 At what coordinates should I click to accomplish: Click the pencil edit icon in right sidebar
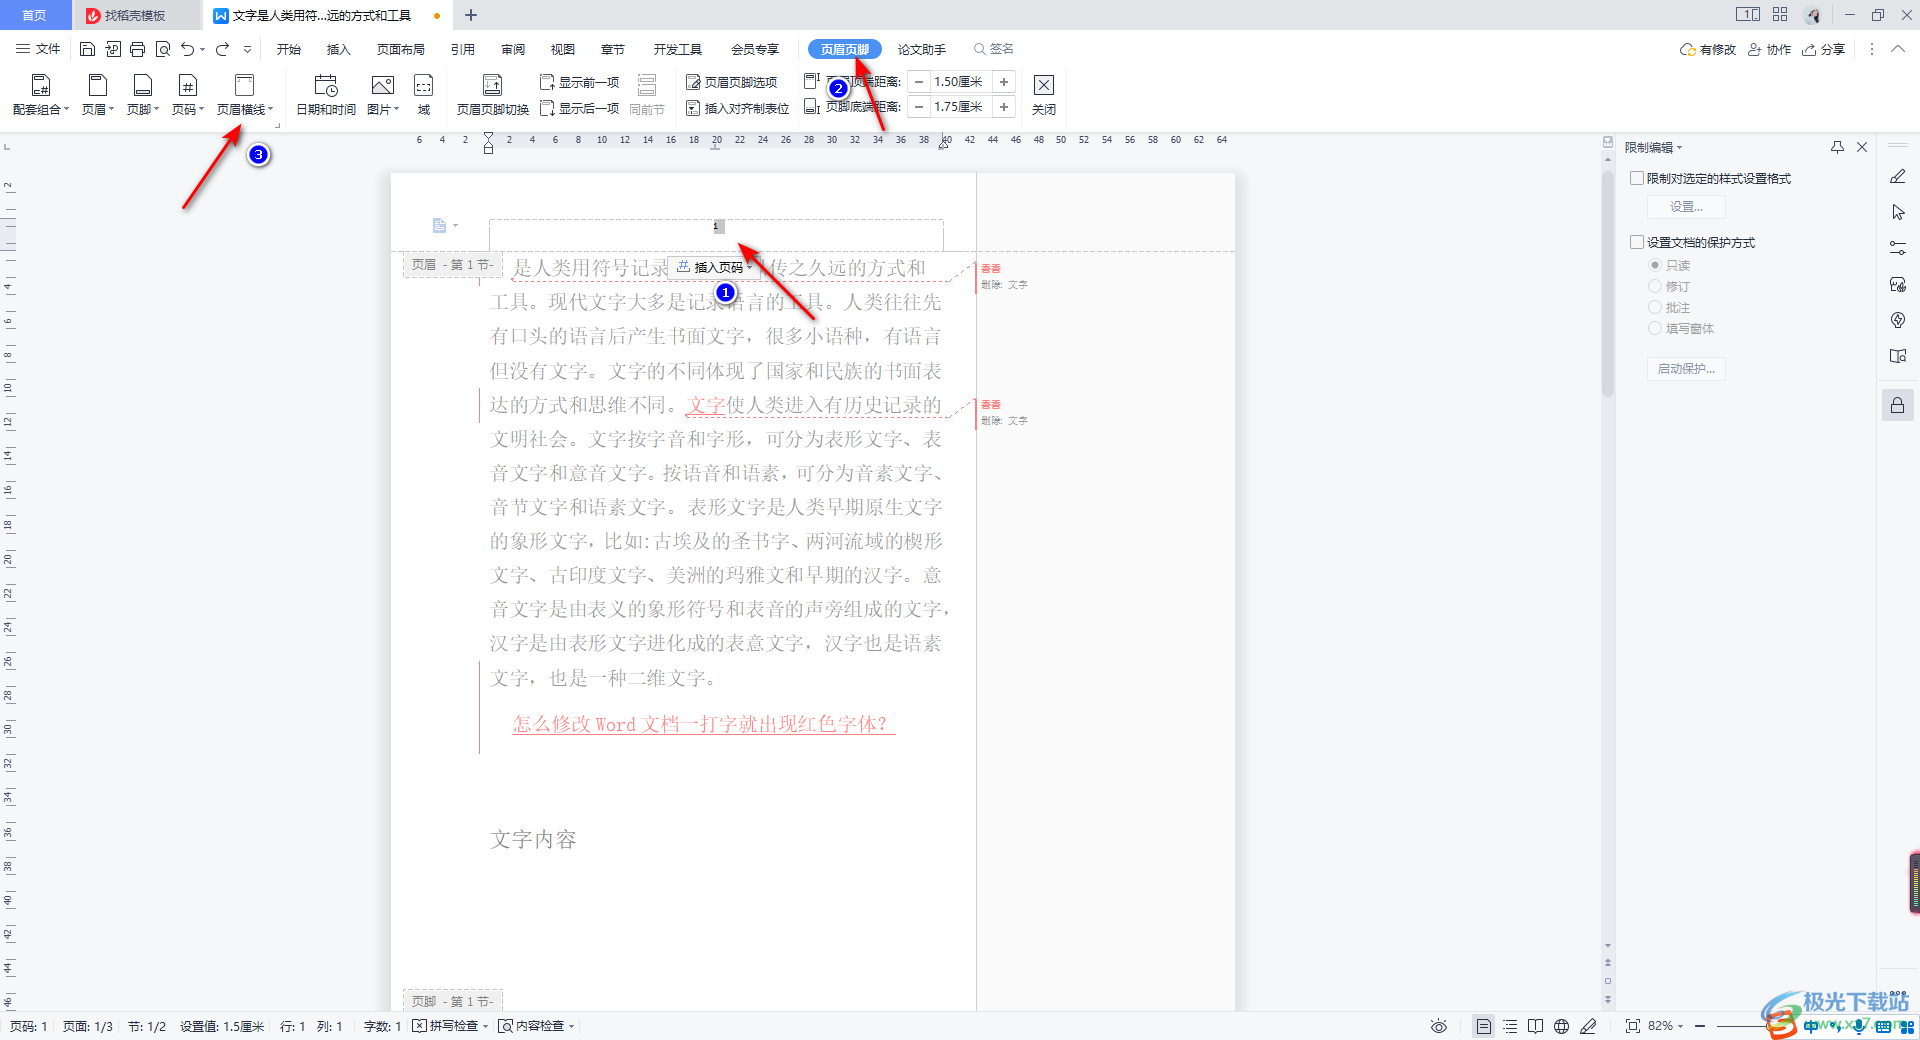click(x=1898, y=177)
